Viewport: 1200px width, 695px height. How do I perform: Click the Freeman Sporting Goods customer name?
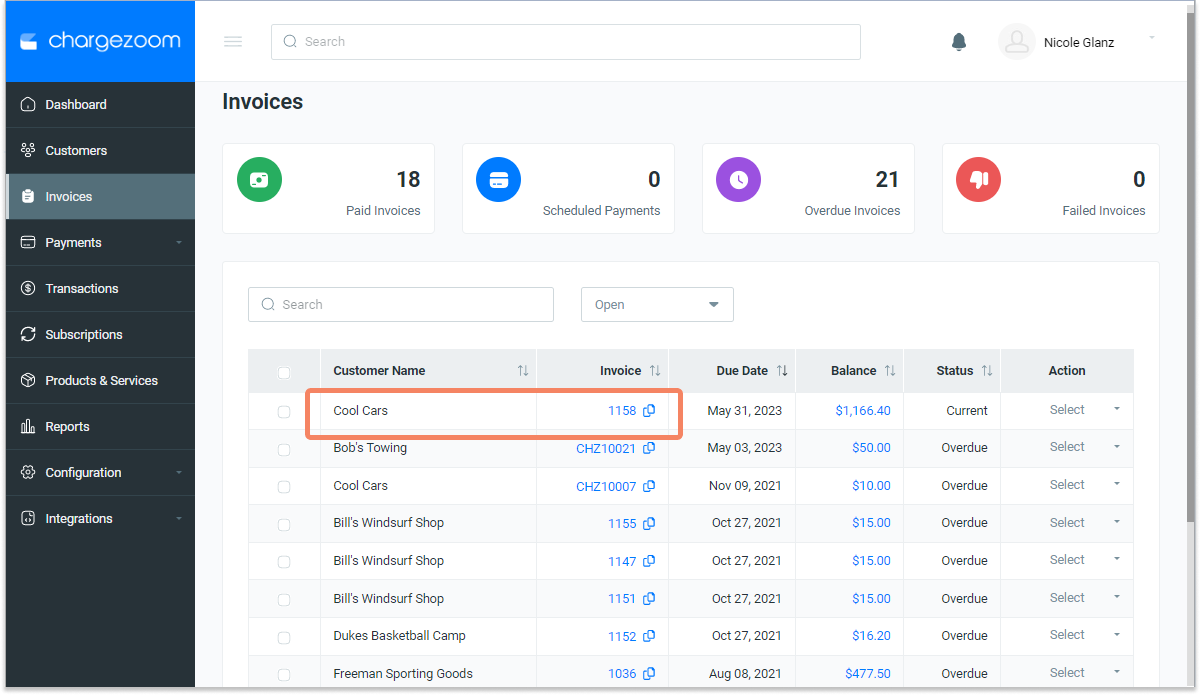(x=403, y=674)
